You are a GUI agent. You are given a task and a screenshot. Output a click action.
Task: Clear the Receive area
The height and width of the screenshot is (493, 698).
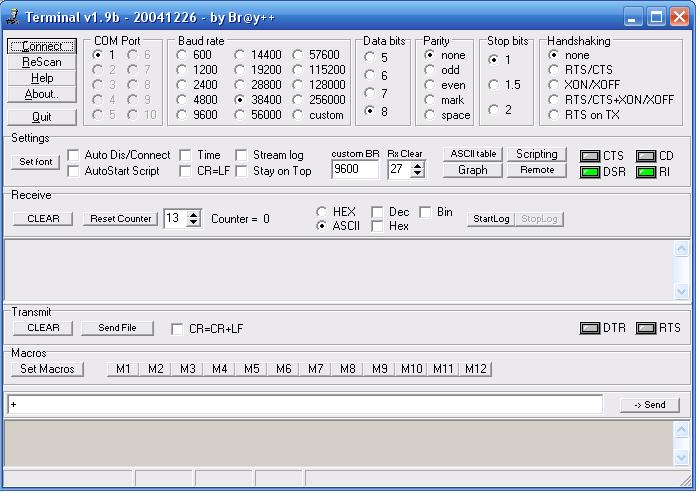coord(43,219)
